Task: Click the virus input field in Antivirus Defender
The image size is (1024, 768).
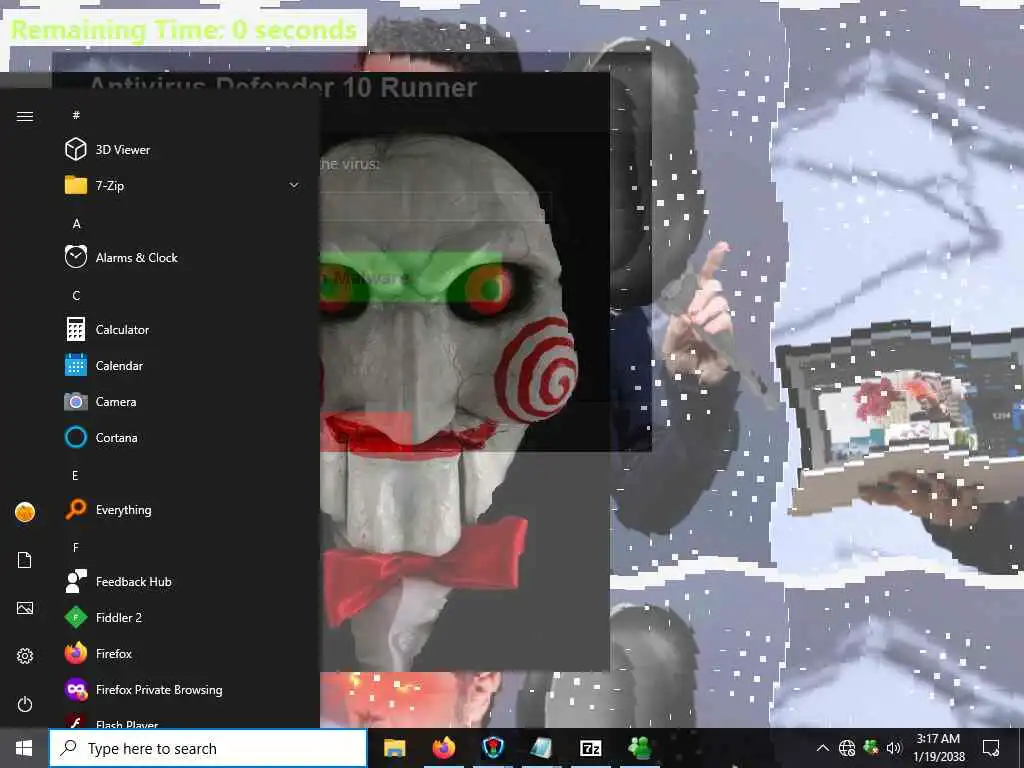Action: (436, 206)
